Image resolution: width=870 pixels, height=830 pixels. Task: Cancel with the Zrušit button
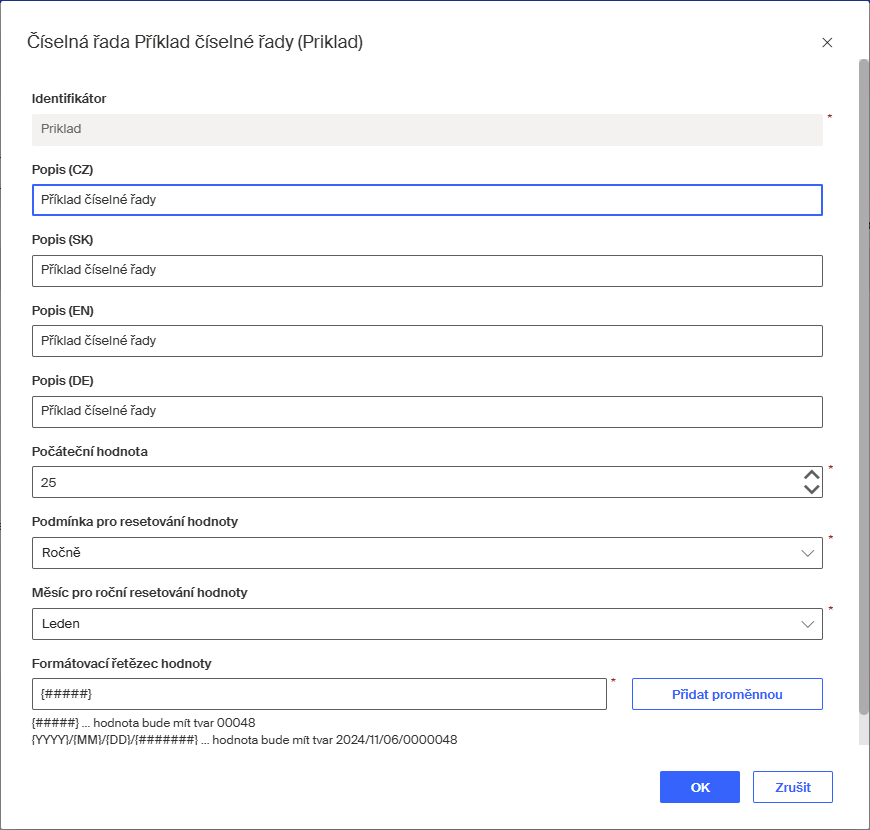(x=792, y=787)
